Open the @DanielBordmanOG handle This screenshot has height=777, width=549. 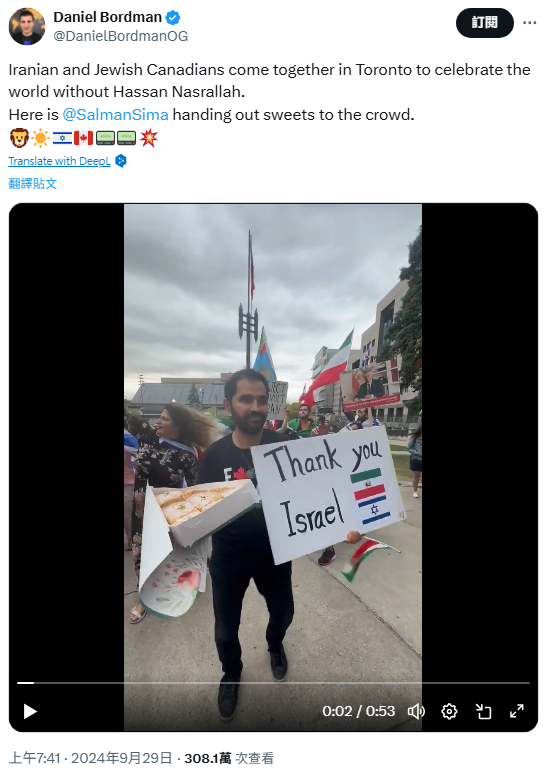(x=120, y=36)
